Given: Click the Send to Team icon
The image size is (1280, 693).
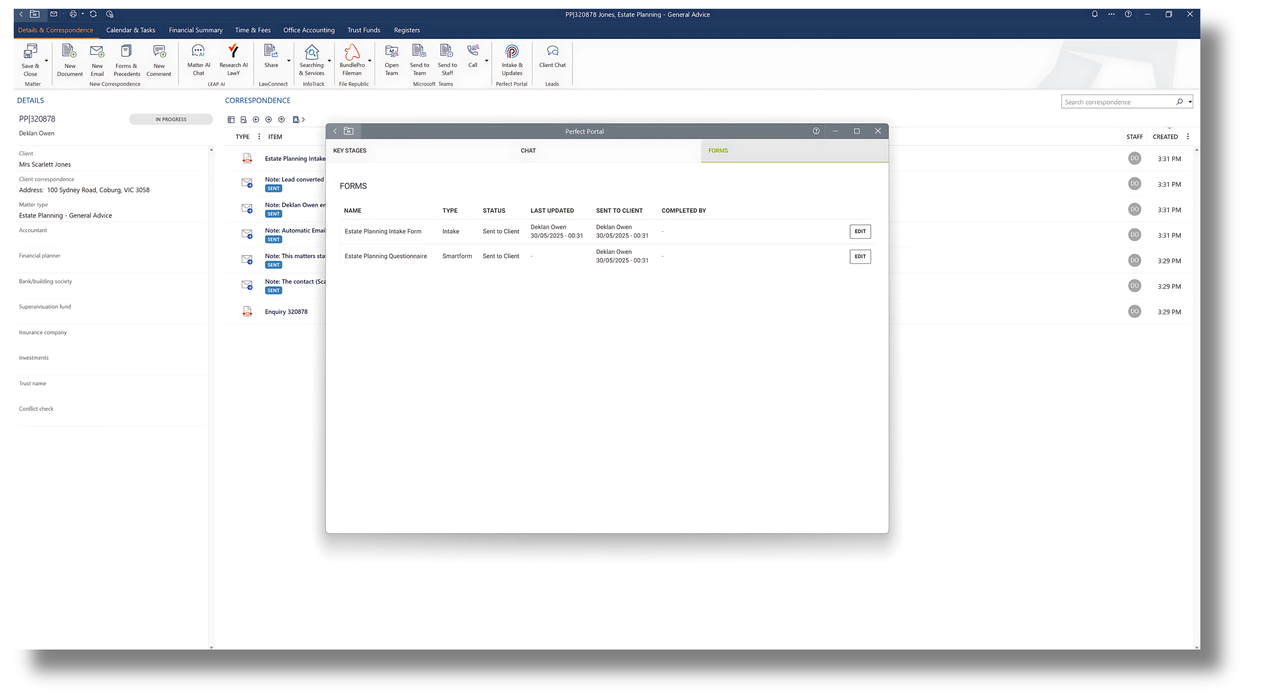Looking at the screenshot, I should [x=419, y=58].
